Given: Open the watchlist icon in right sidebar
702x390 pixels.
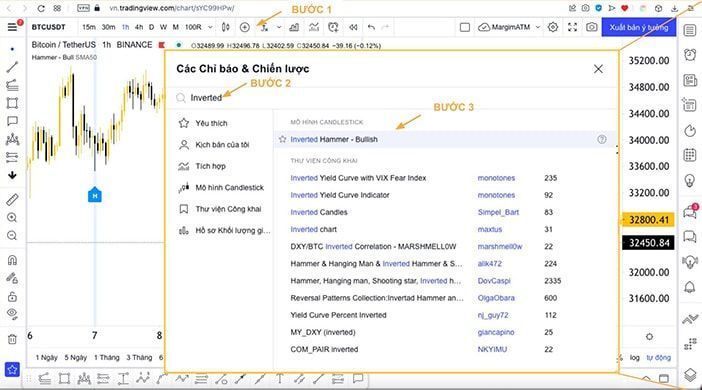Looking at the screenshot, I should pyautogui.click(x=690, y=30).
